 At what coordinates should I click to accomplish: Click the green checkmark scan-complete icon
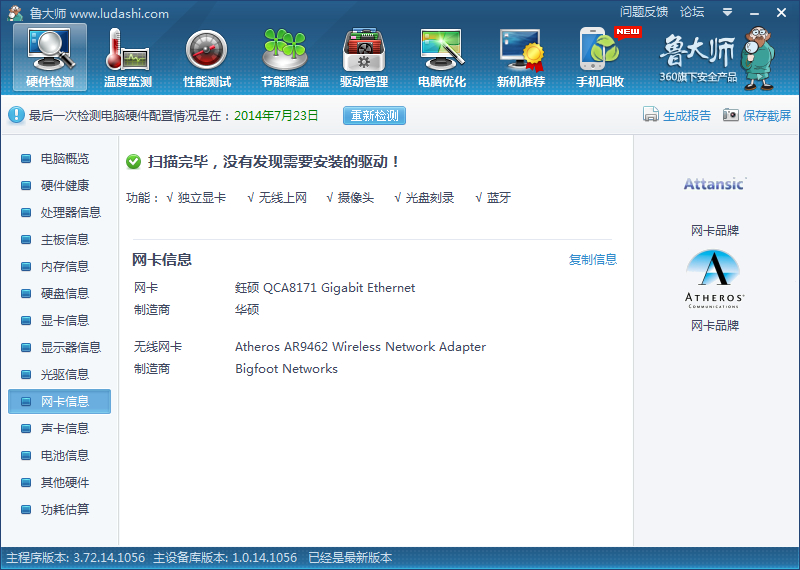point(133,162)
